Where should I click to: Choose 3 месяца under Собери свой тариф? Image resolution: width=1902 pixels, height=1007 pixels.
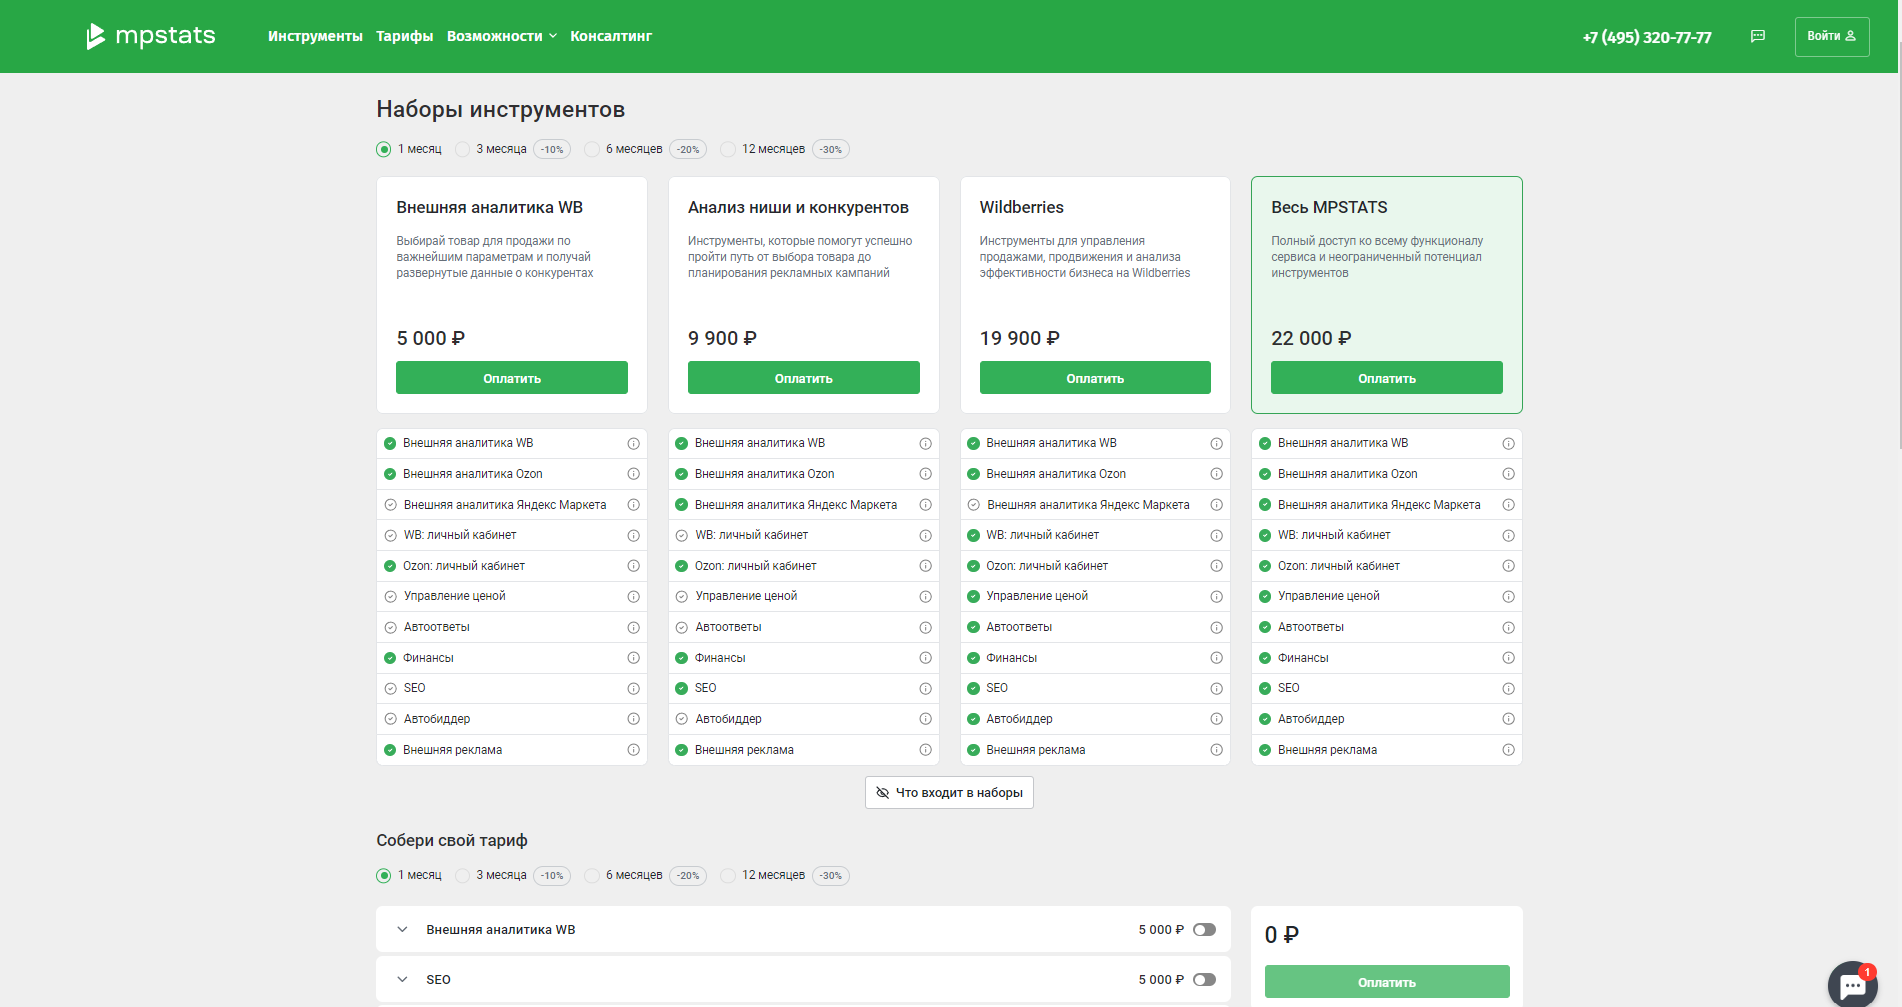tap(462, 876)
